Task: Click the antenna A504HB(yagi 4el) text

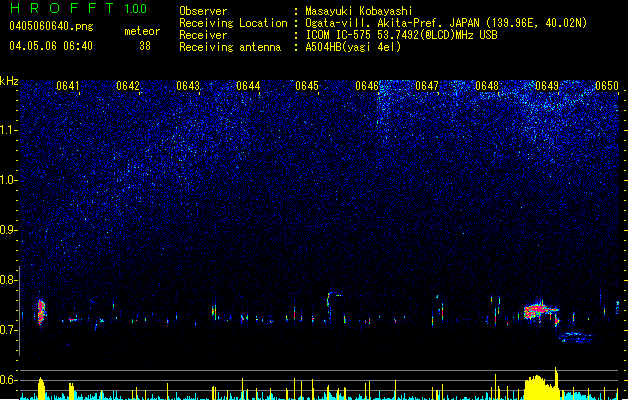Action: coord(353,47)
